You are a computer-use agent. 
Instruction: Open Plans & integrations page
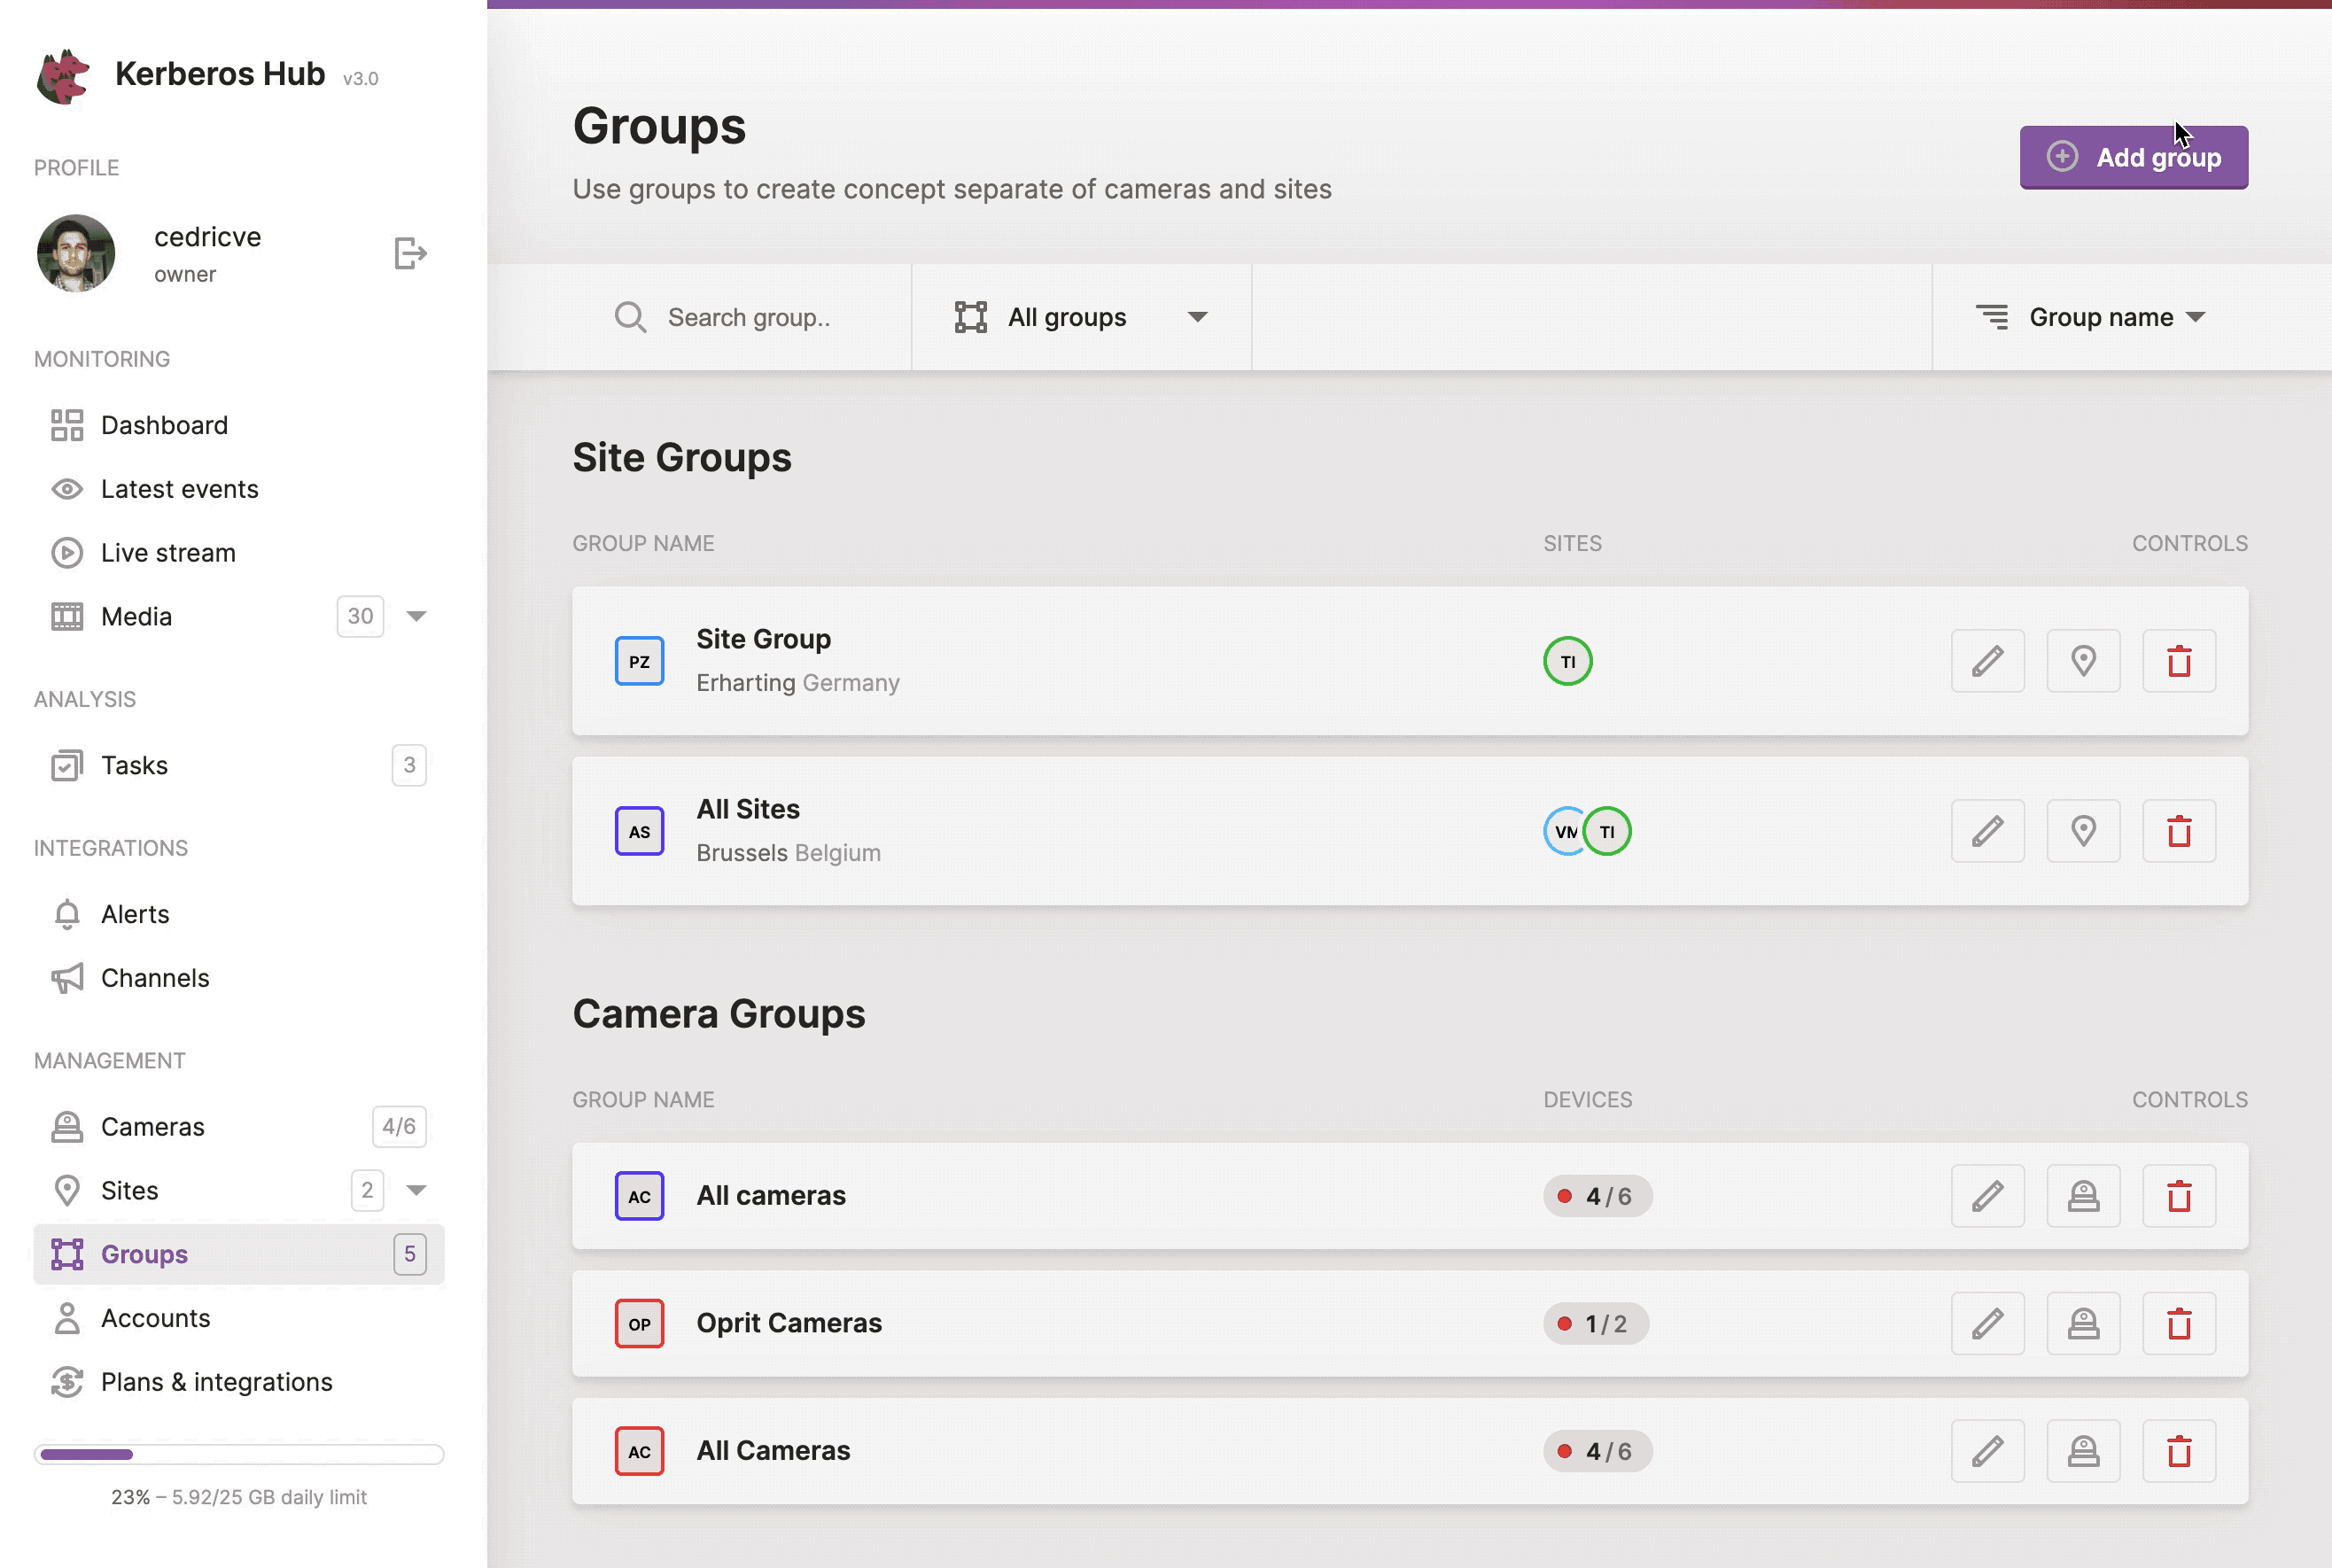pyautogui.click(x=216, y=1381)
